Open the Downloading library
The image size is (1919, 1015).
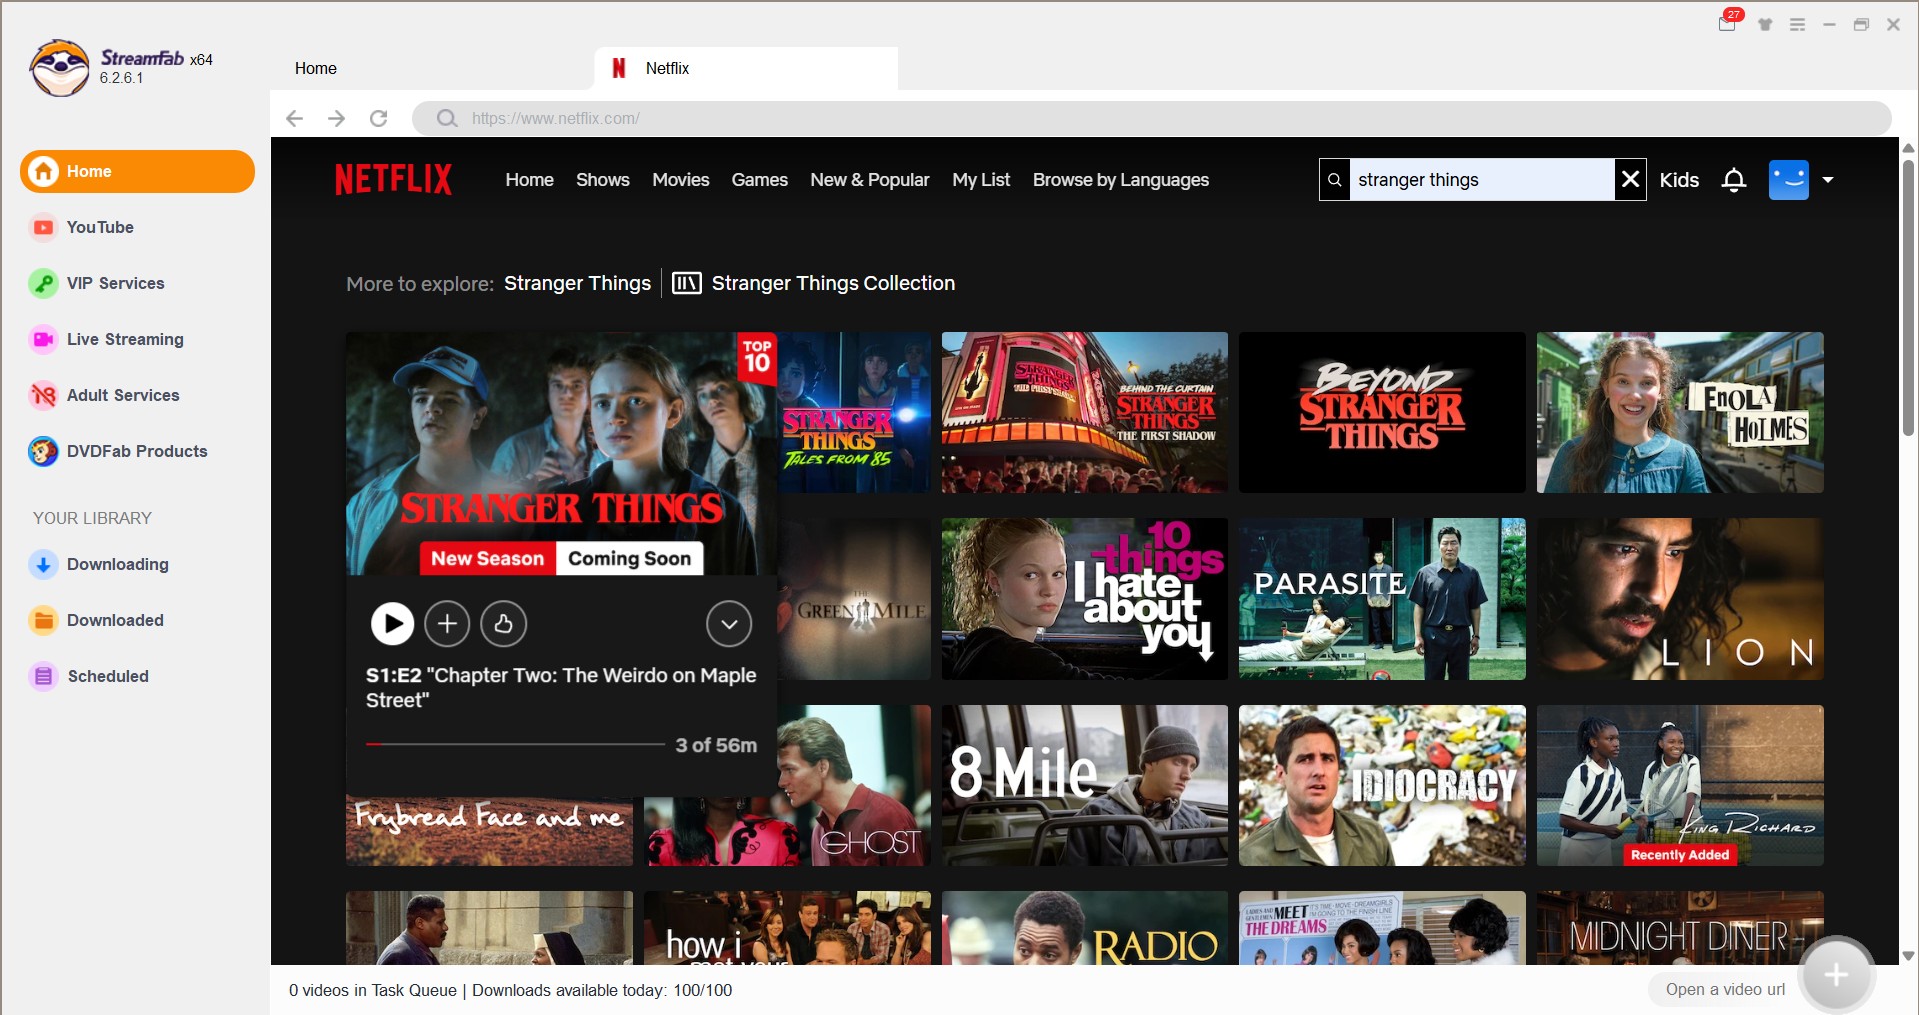click(x=118, y=564)
